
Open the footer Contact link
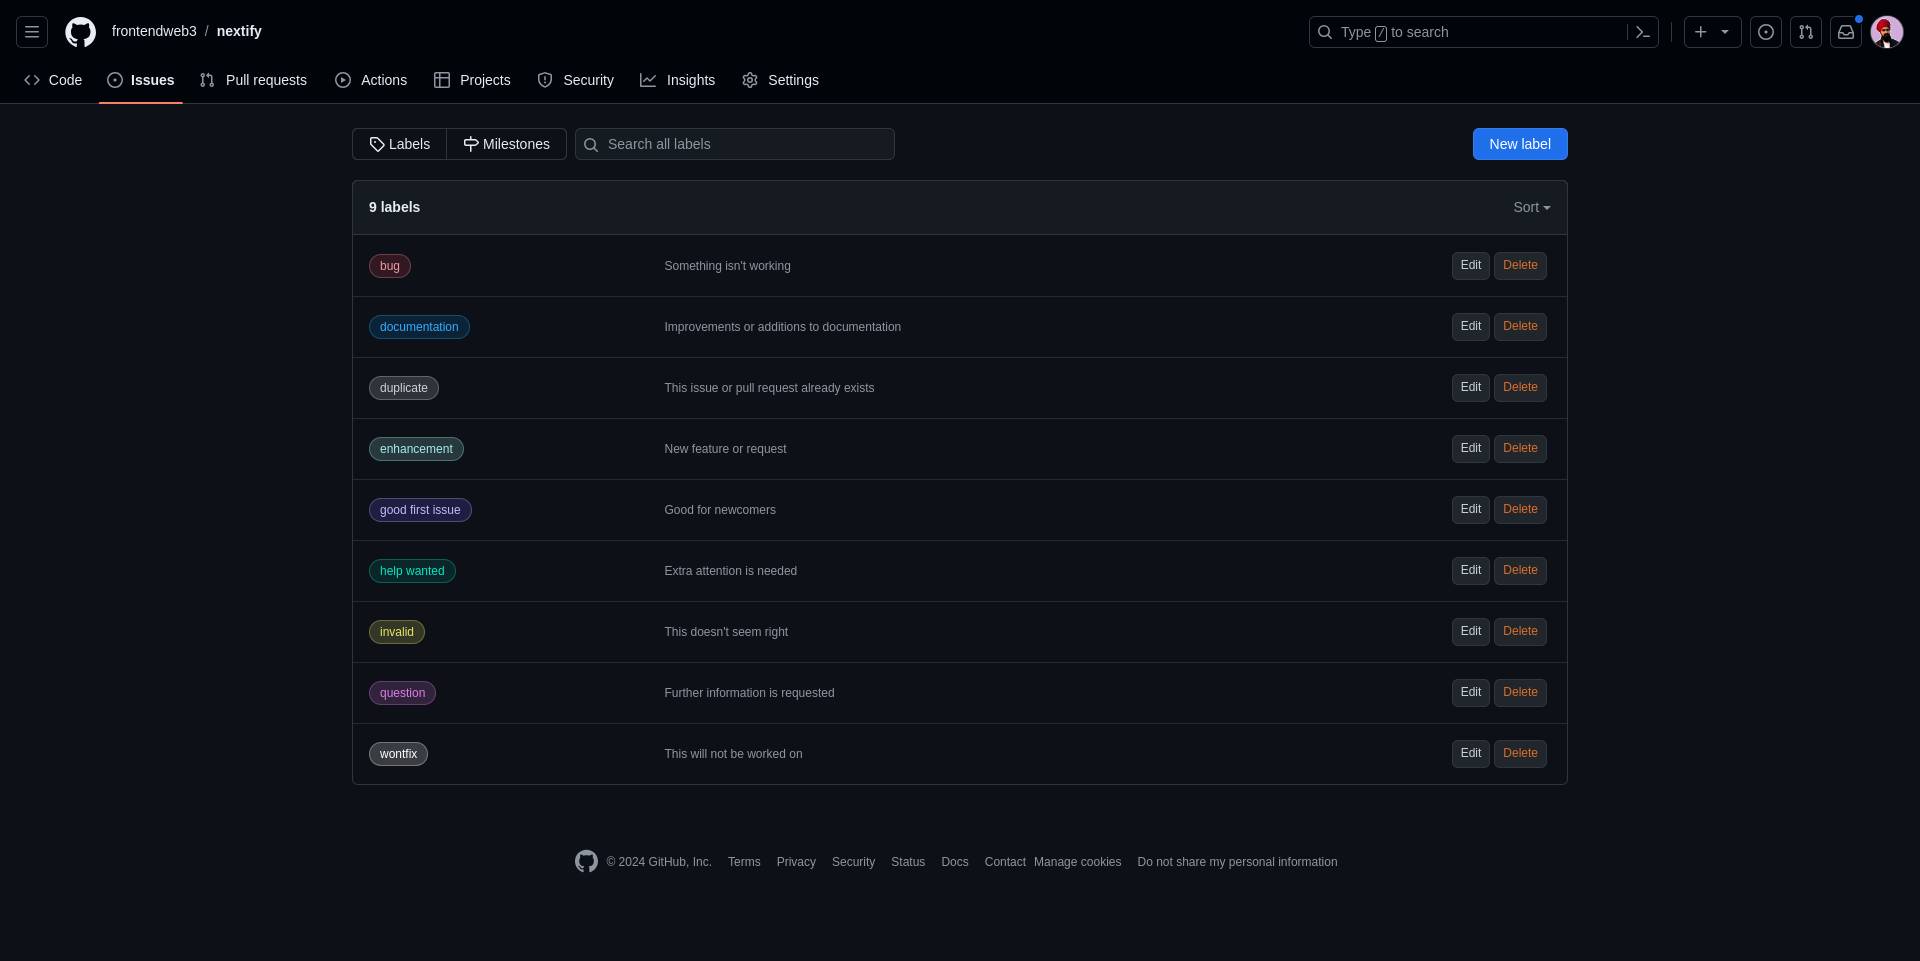point(1005,862)
